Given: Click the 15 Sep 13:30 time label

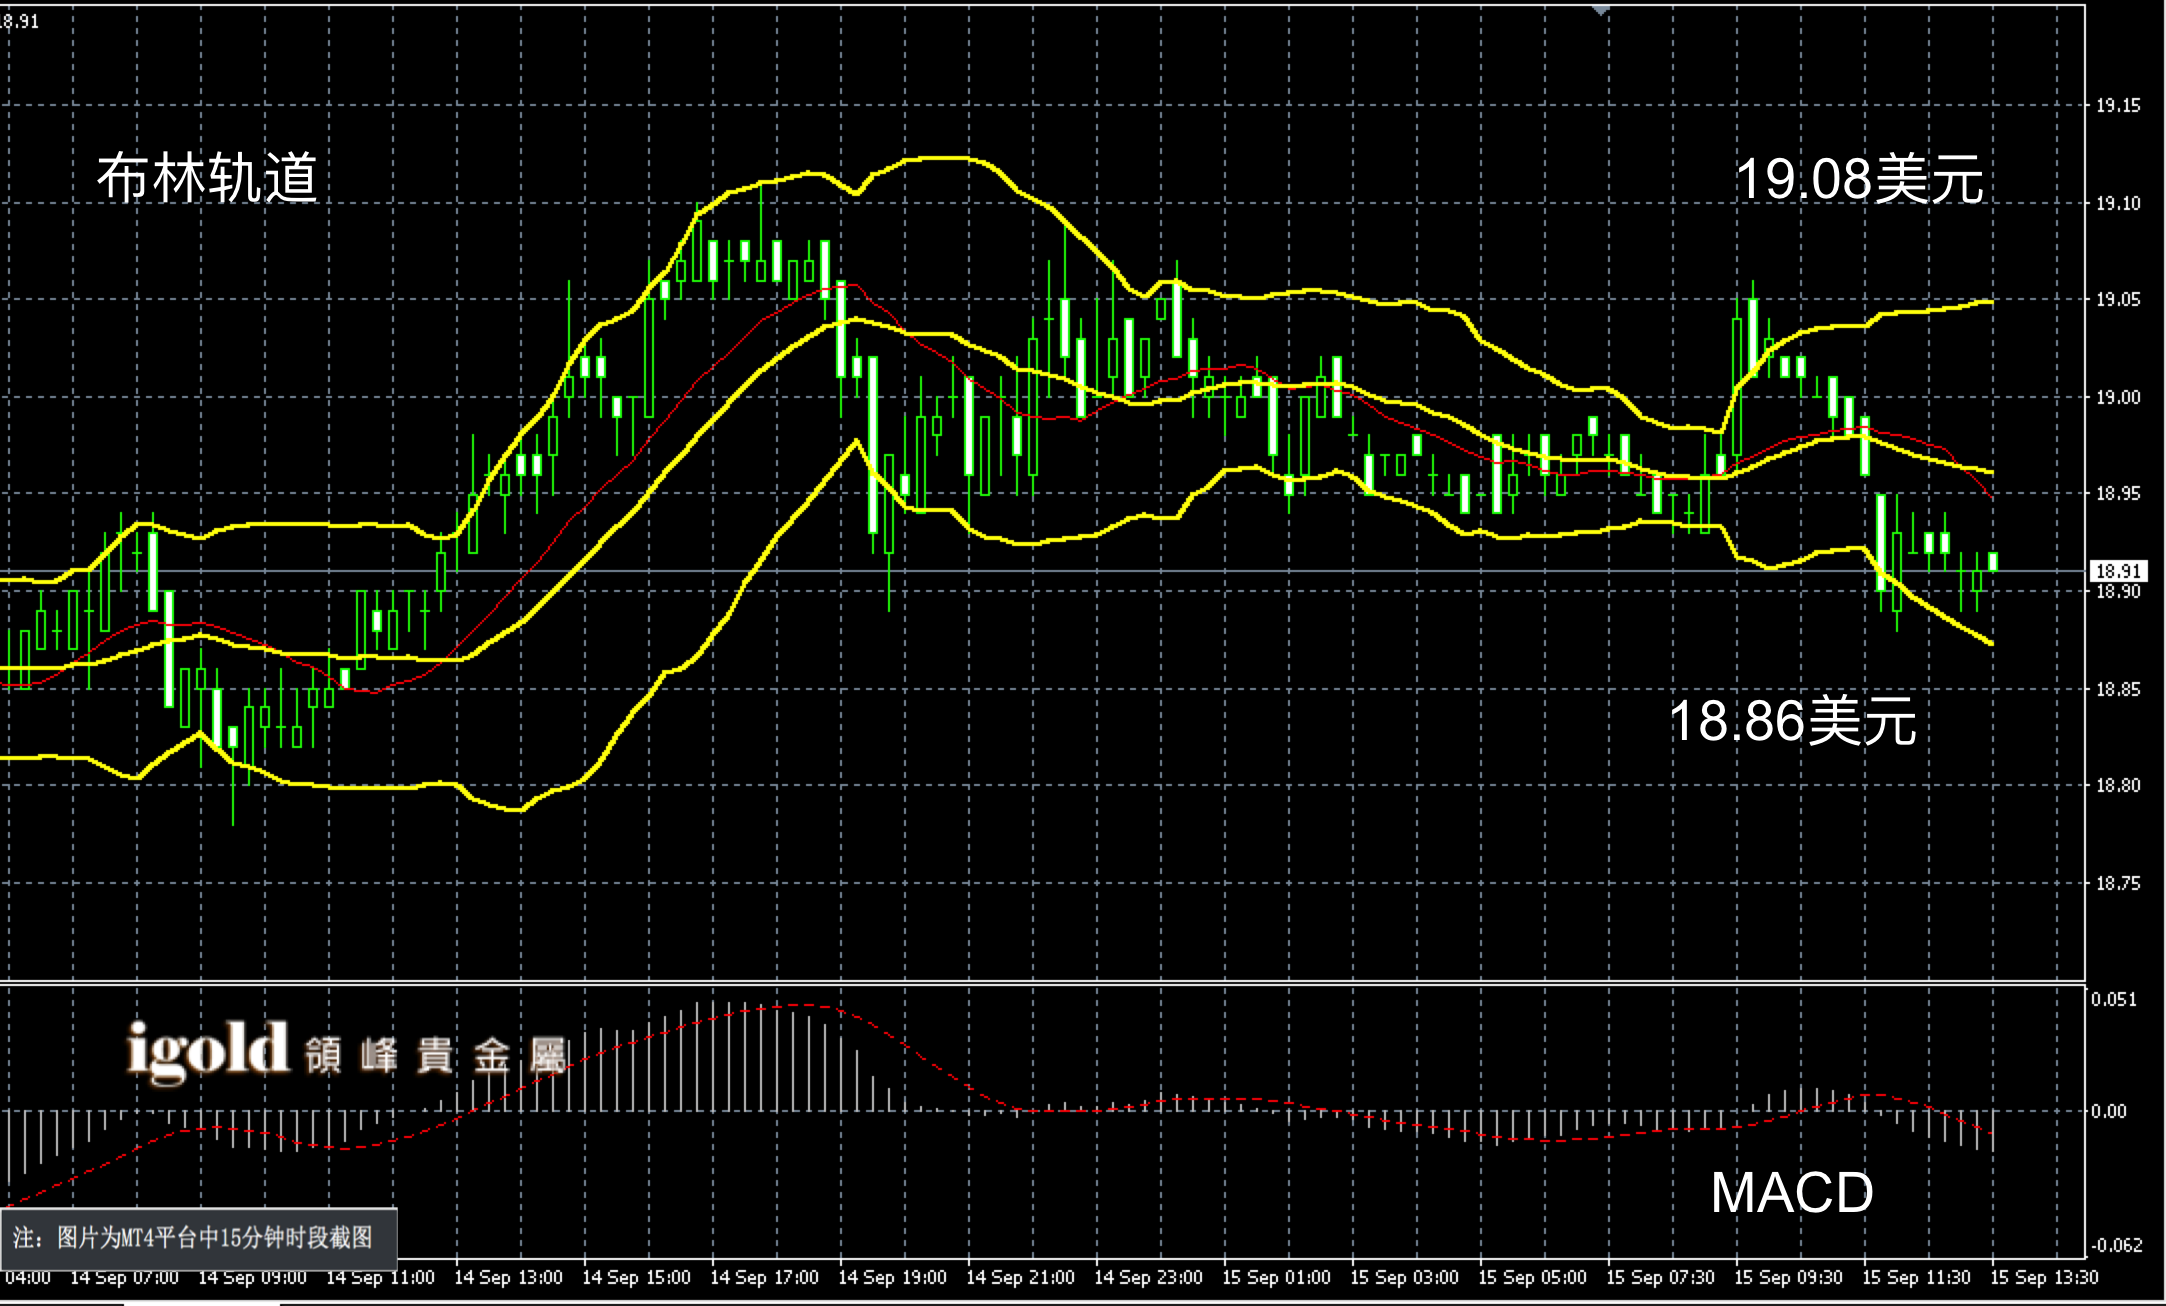Looking at the screenshot, I should 2044,1278.
